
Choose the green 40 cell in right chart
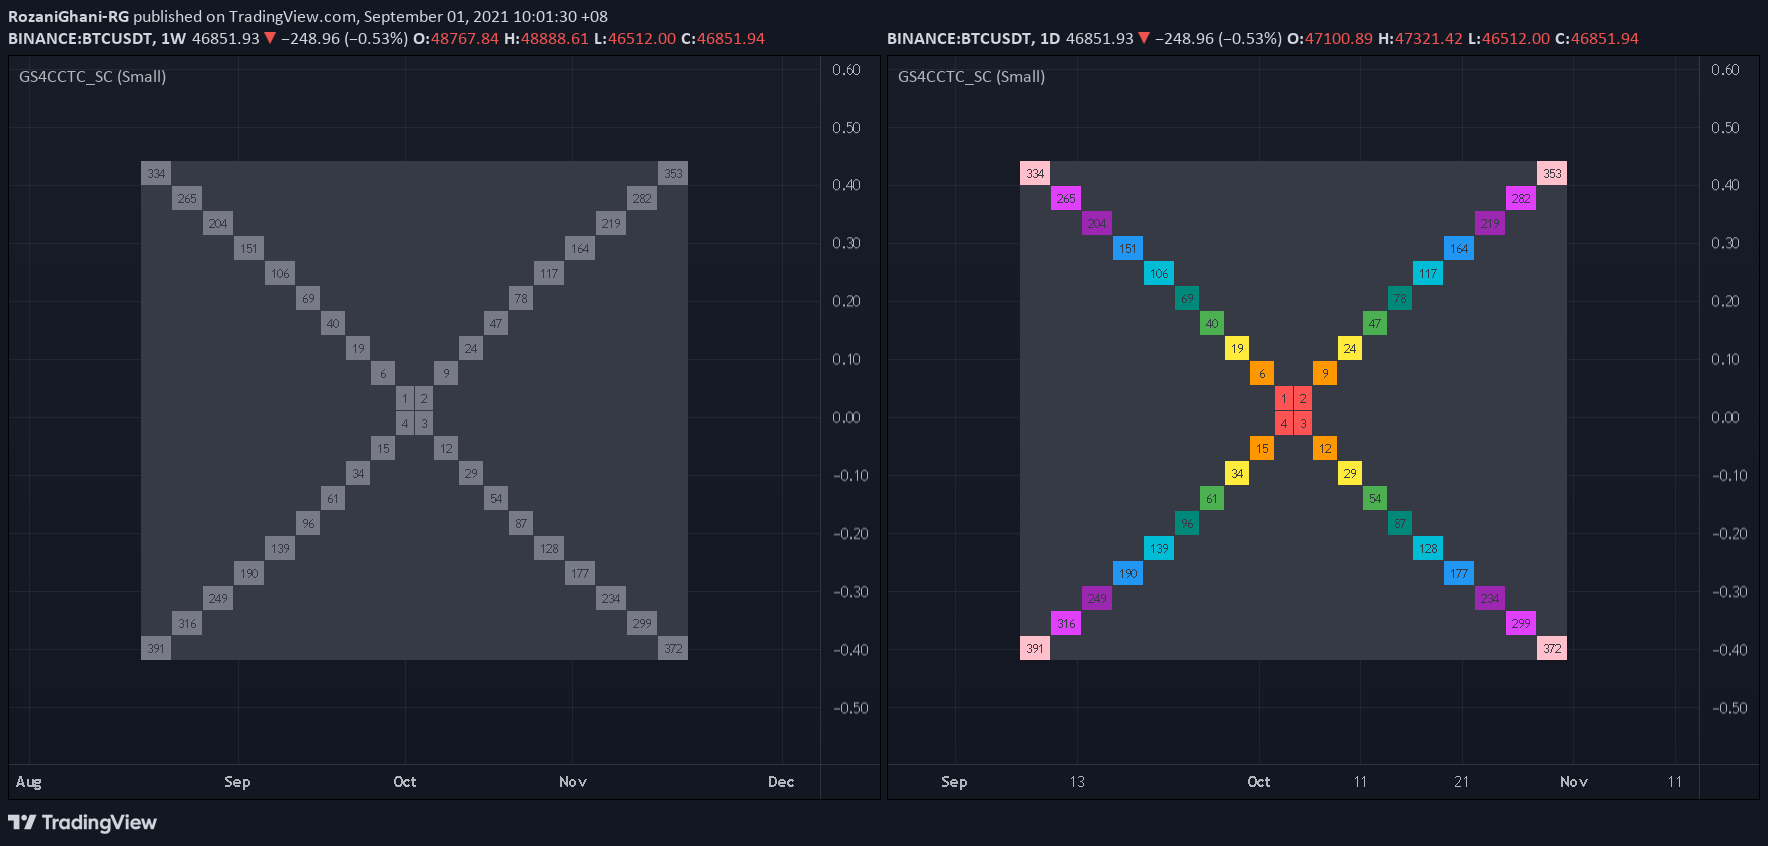[x=1212, y=323]
